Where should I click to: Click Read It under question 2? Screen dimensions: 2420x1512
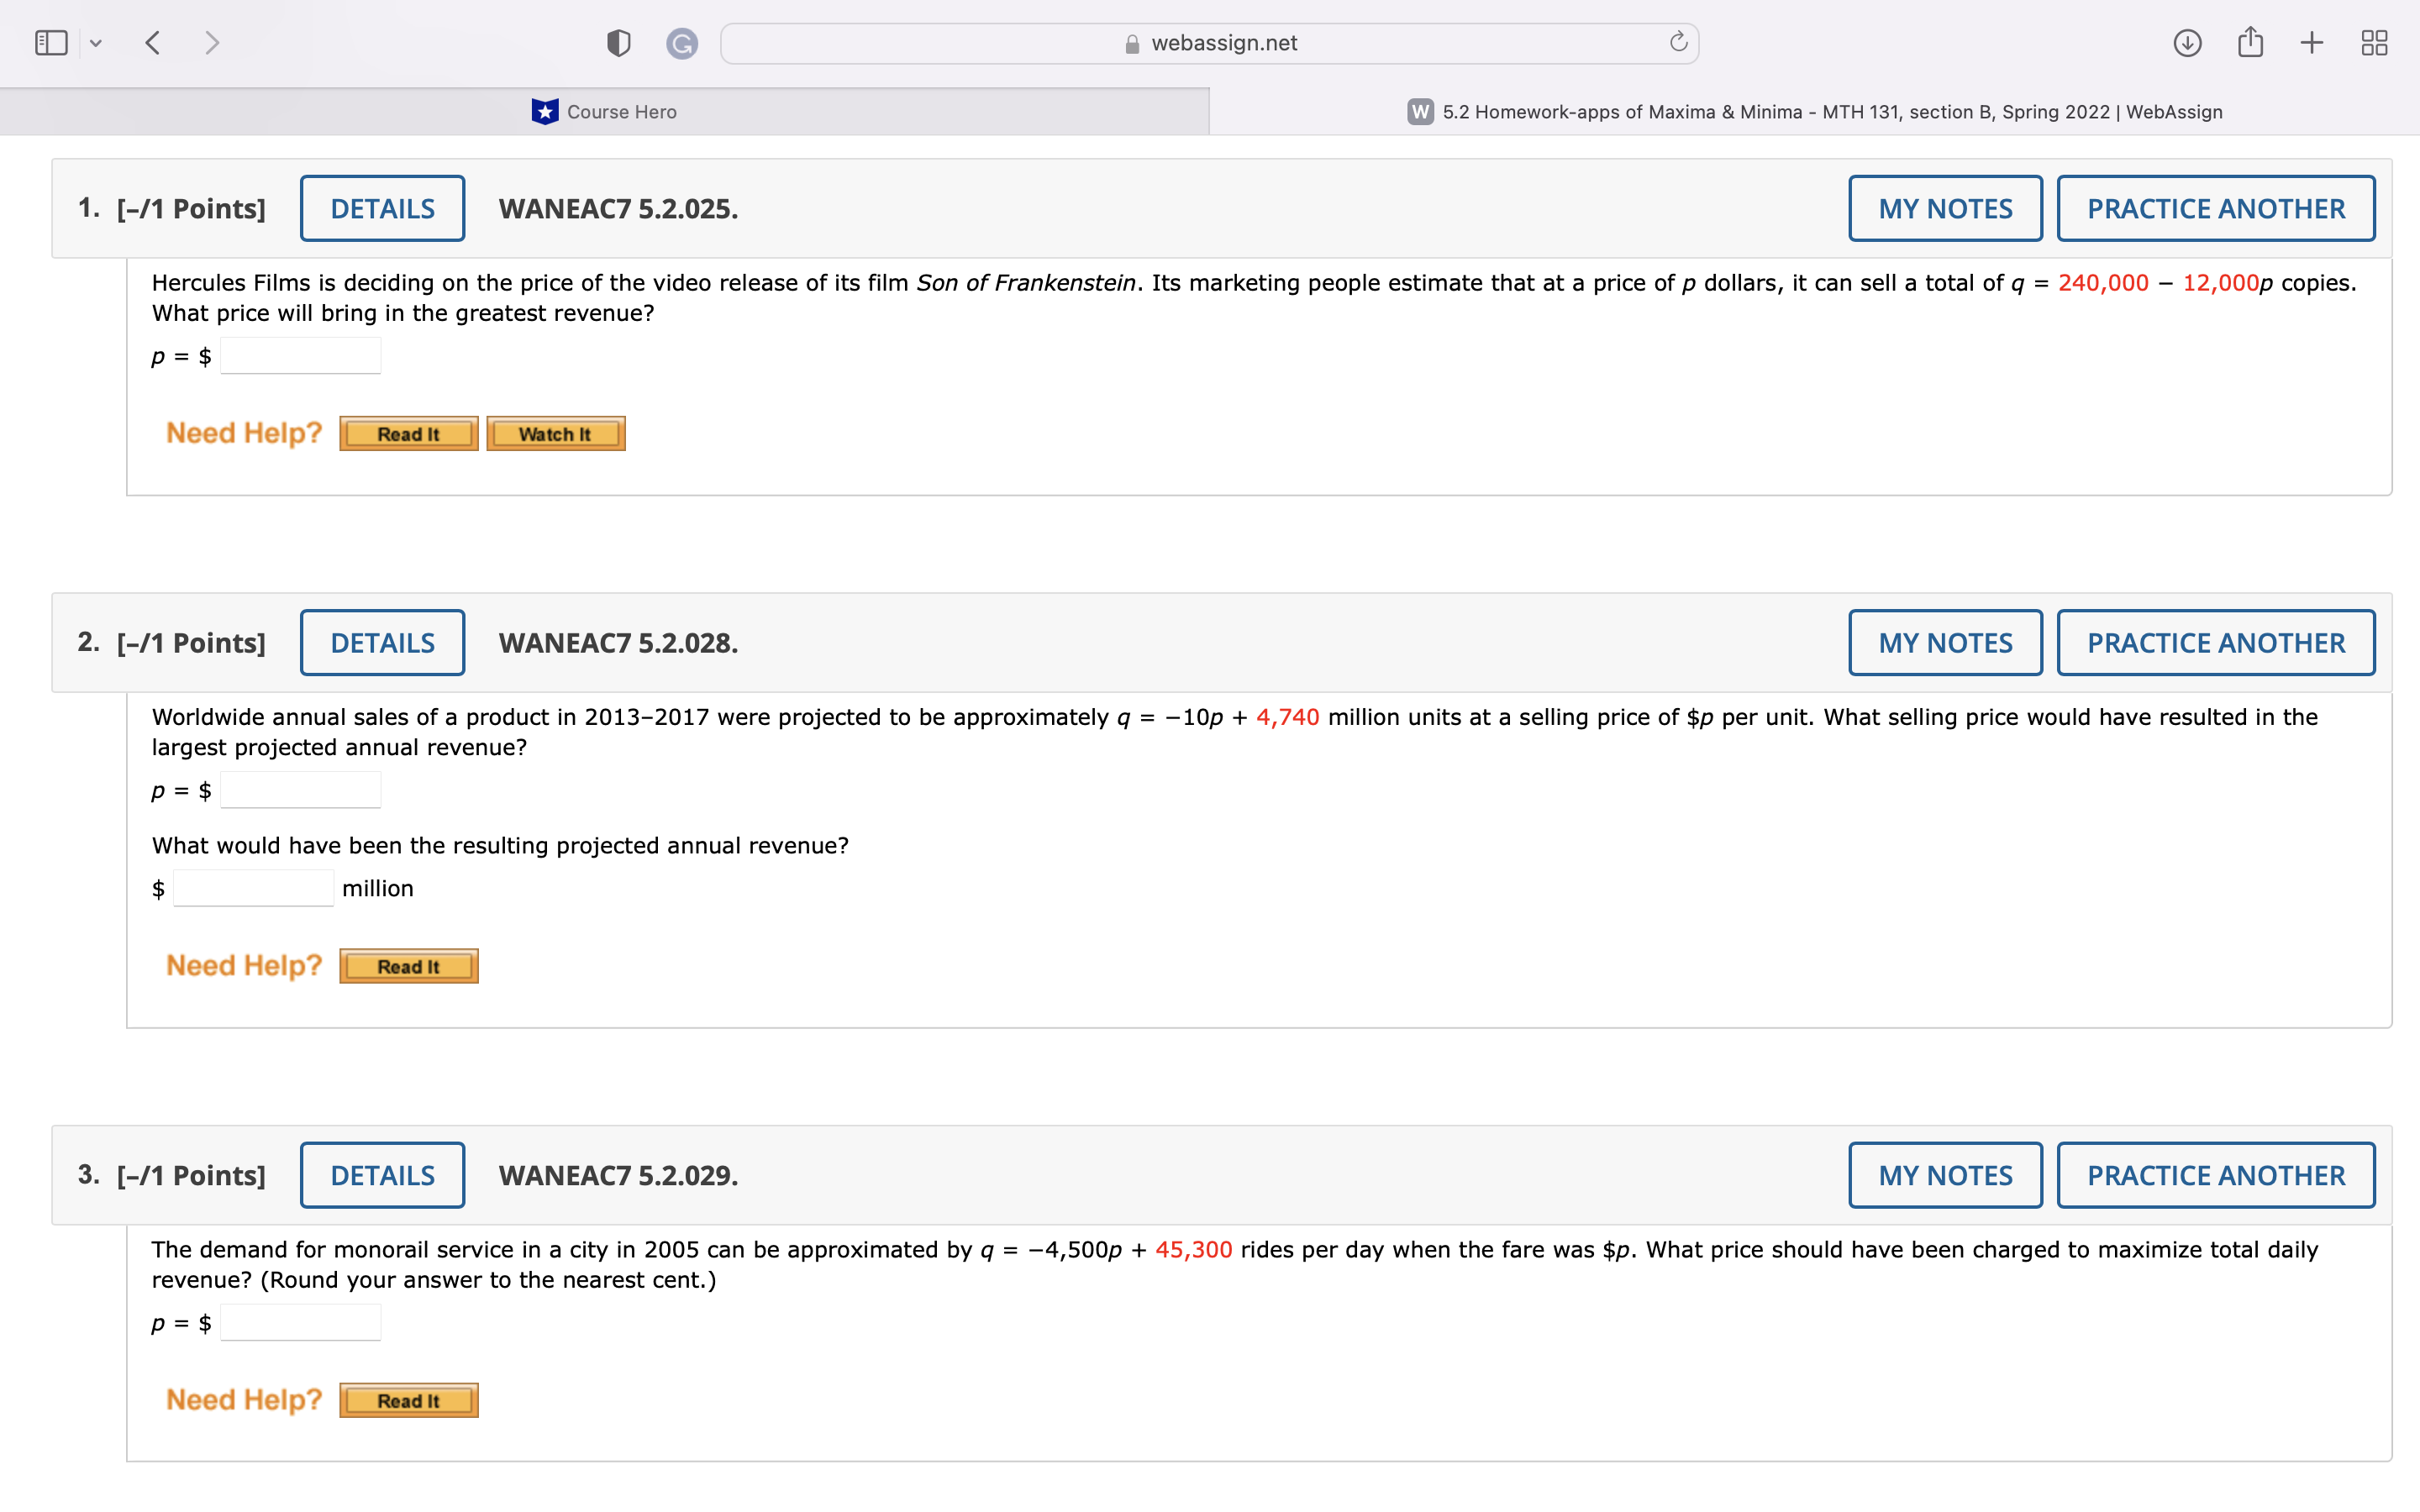tap(408, 965)
